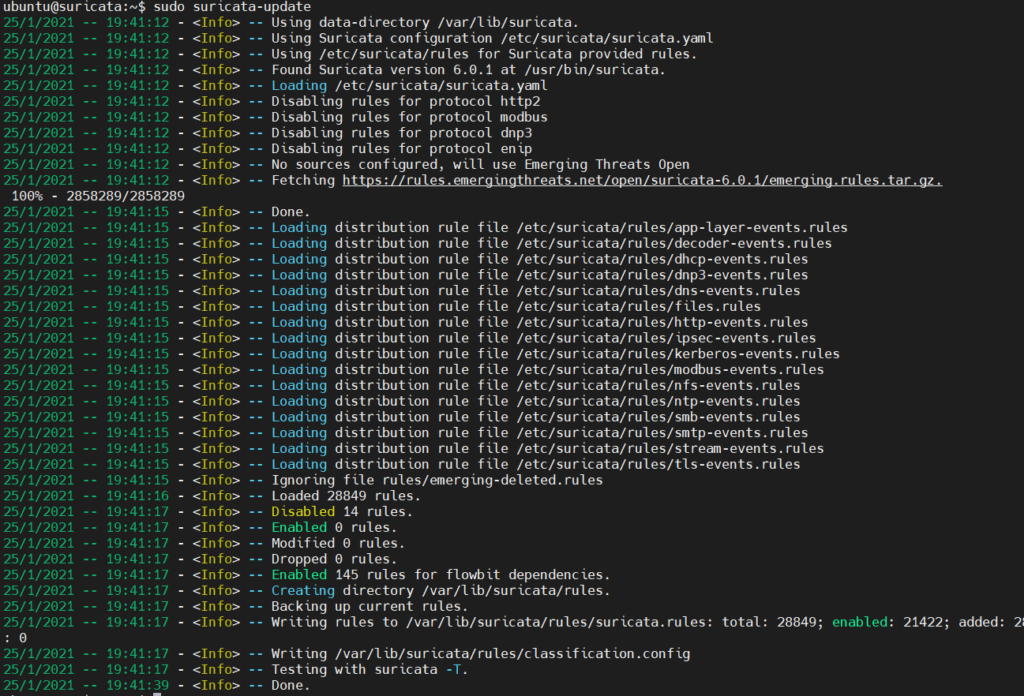
Task: Click the 19:41:16 timestamp
Action: [137, 496]
